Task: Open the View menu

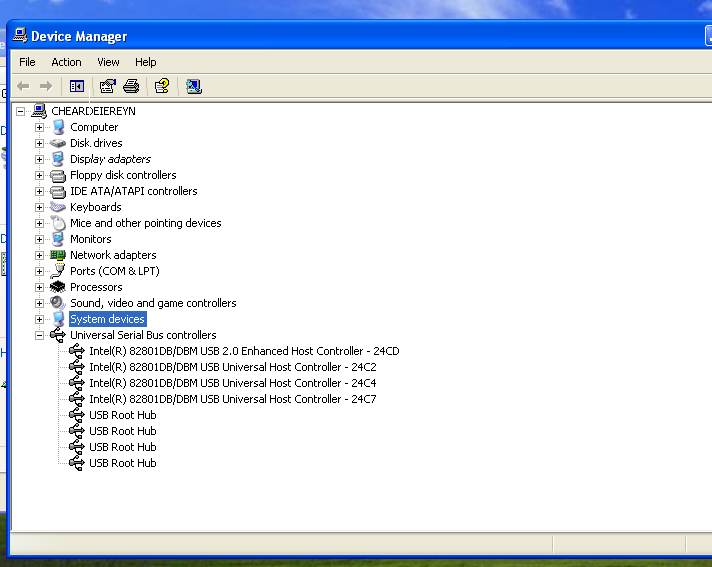Action: click(108, 62)
